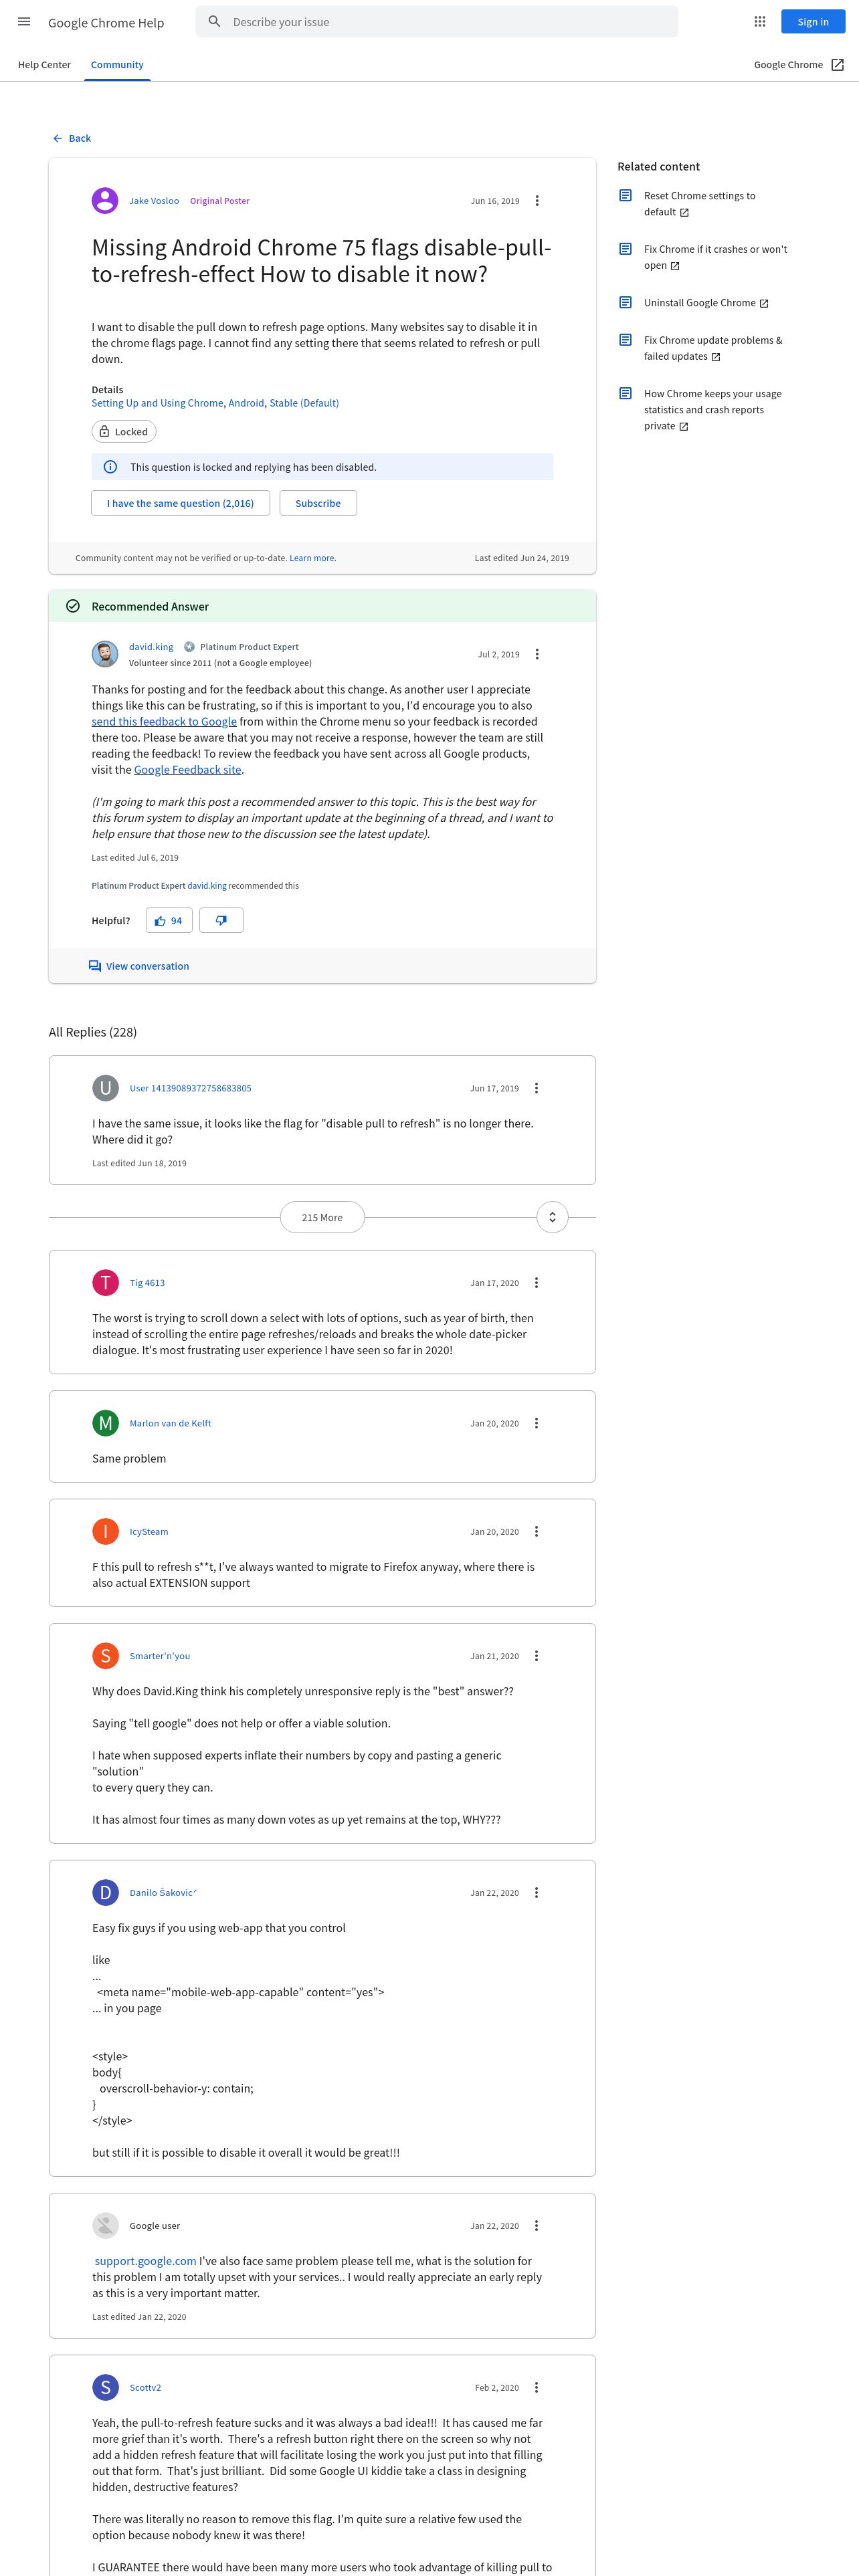Expand the 215 More replies
This screenshot has height=2576, width=859.
click(322, 1217)
